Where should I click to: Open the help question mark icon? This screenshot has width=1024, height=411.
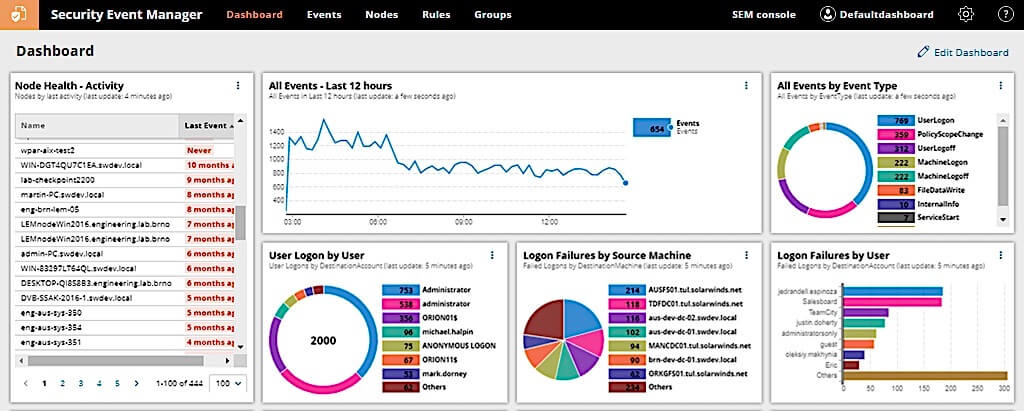[1006, 14]
